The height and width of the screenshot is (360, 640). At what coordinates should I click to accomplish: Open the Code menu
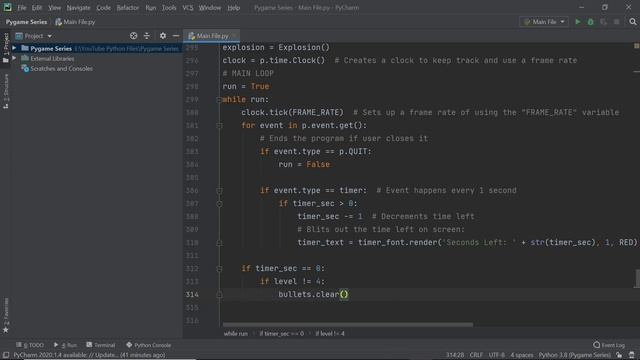click(103, 8)
